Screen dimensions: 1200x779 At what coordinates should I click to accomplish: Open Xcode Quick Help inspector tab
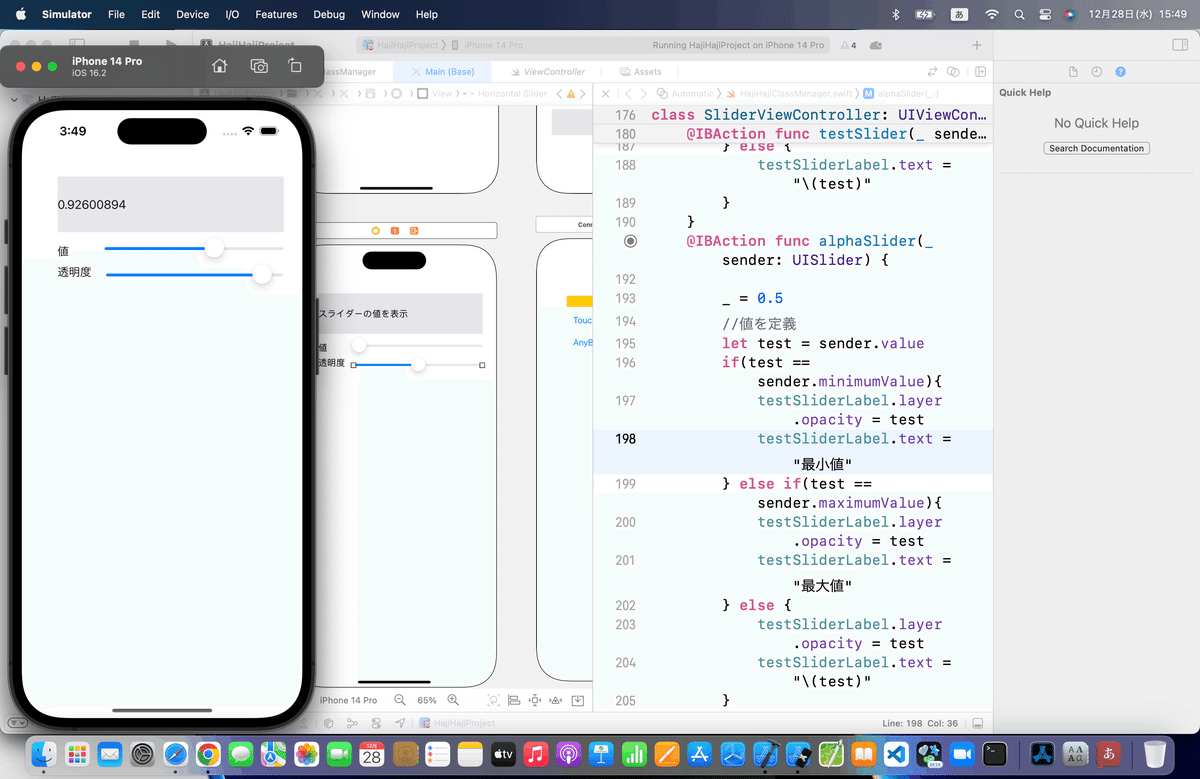pyautogui.click(x=1121, y=72)
